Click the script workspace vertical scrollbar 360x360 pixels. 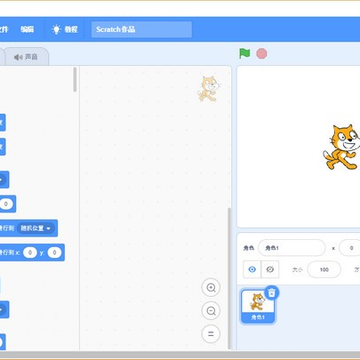(x=229, y=278)
